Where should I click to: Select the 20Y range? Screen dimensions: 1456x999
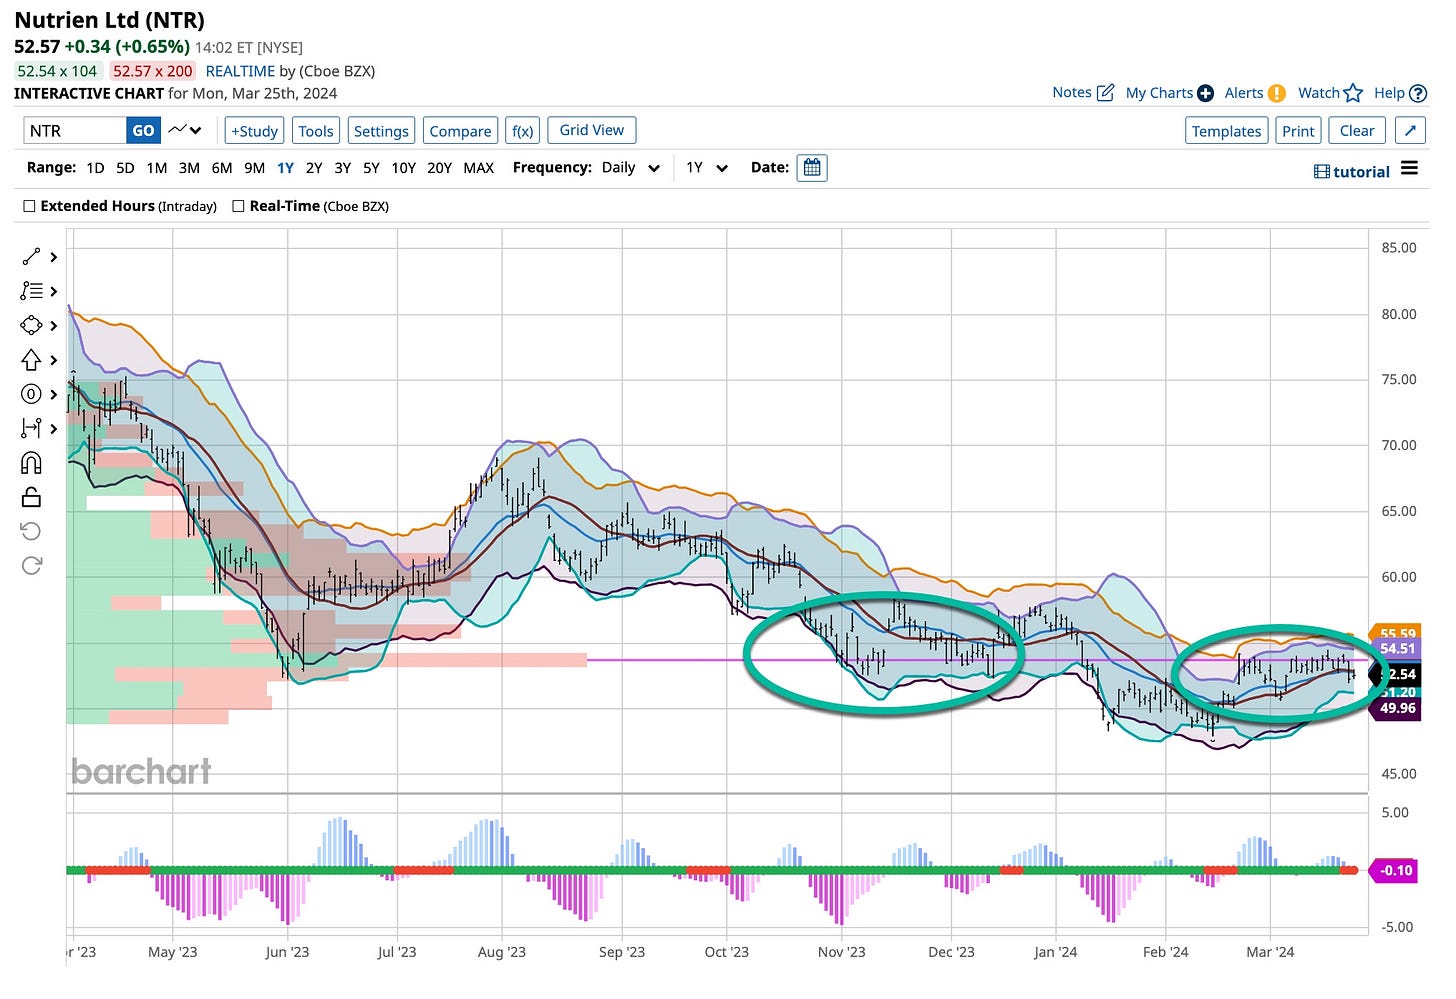click(440, 168)
